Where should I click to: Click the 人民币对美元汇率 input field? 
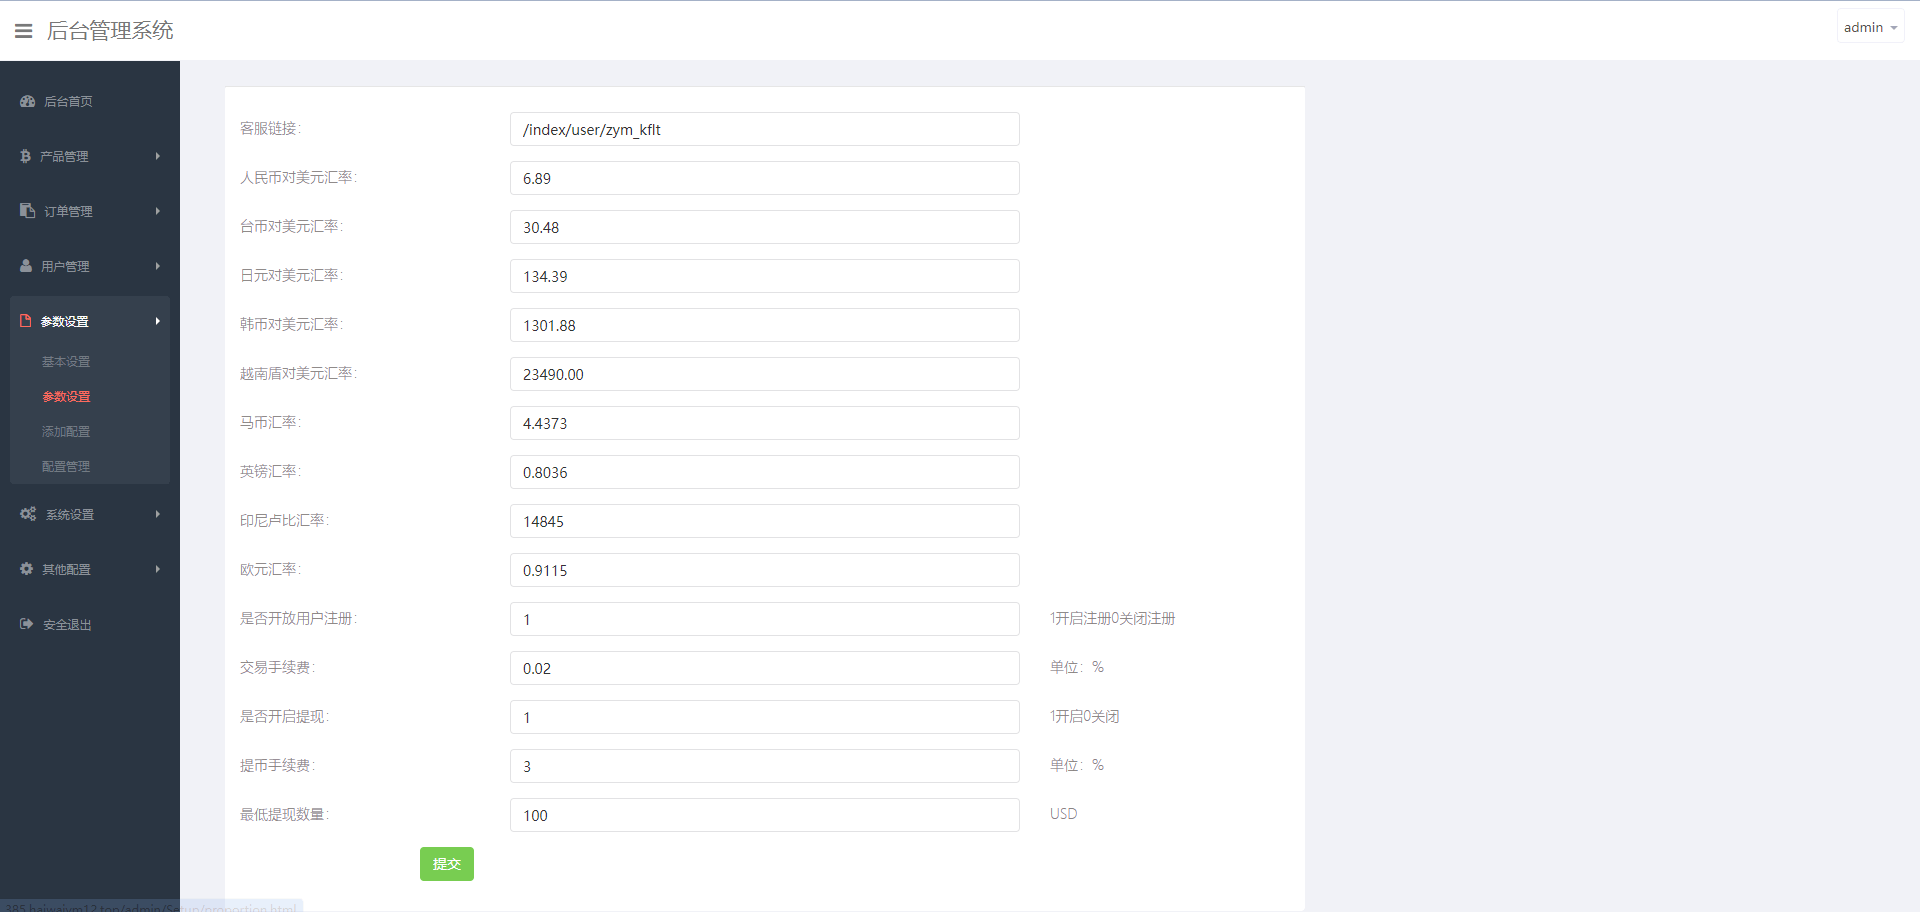coord(764,178)
